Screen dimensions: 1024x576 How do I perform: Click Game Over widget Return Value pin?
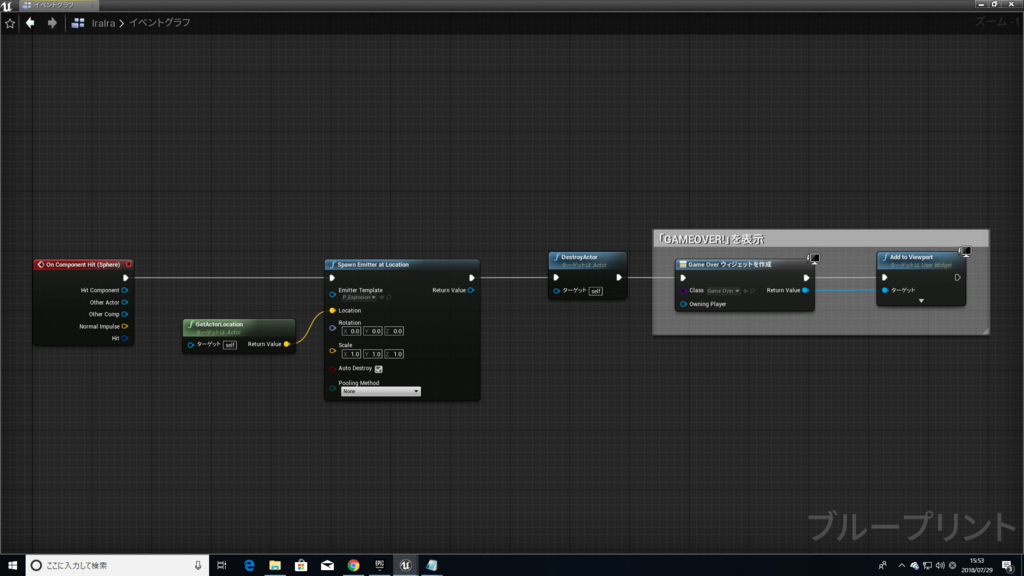pyautogui.click(x=805, y=290)
